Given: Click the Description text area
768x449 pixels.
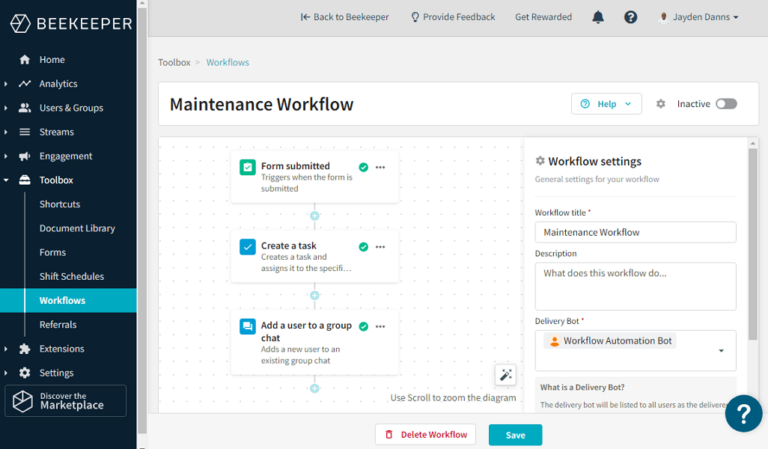Looking at the screenshot, I should [635, 286].
